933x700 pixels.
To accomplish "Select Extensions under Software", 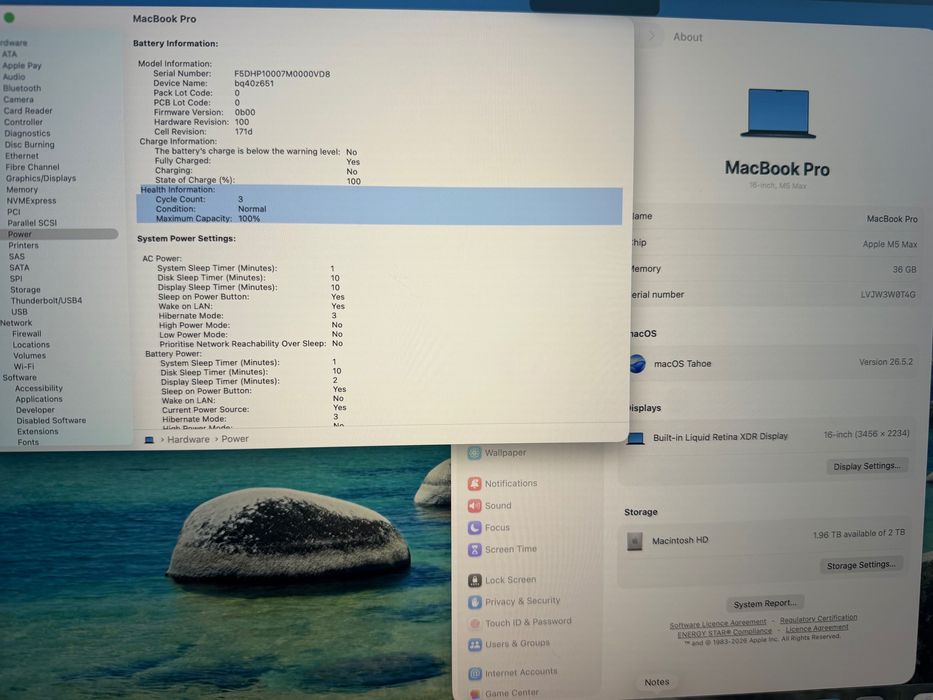I will click(x=37, y=432).
